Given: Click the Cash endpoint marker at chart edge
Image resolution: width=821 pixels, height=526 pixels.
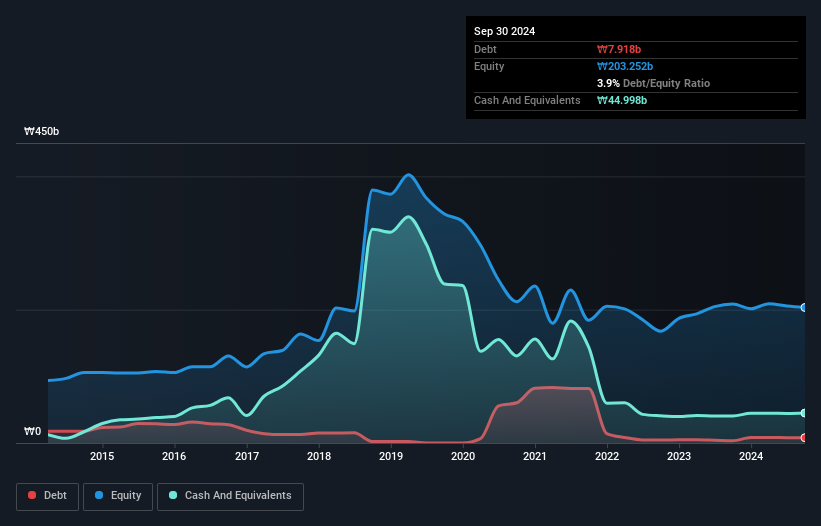Looking at the screenshot, I should 804,413.
